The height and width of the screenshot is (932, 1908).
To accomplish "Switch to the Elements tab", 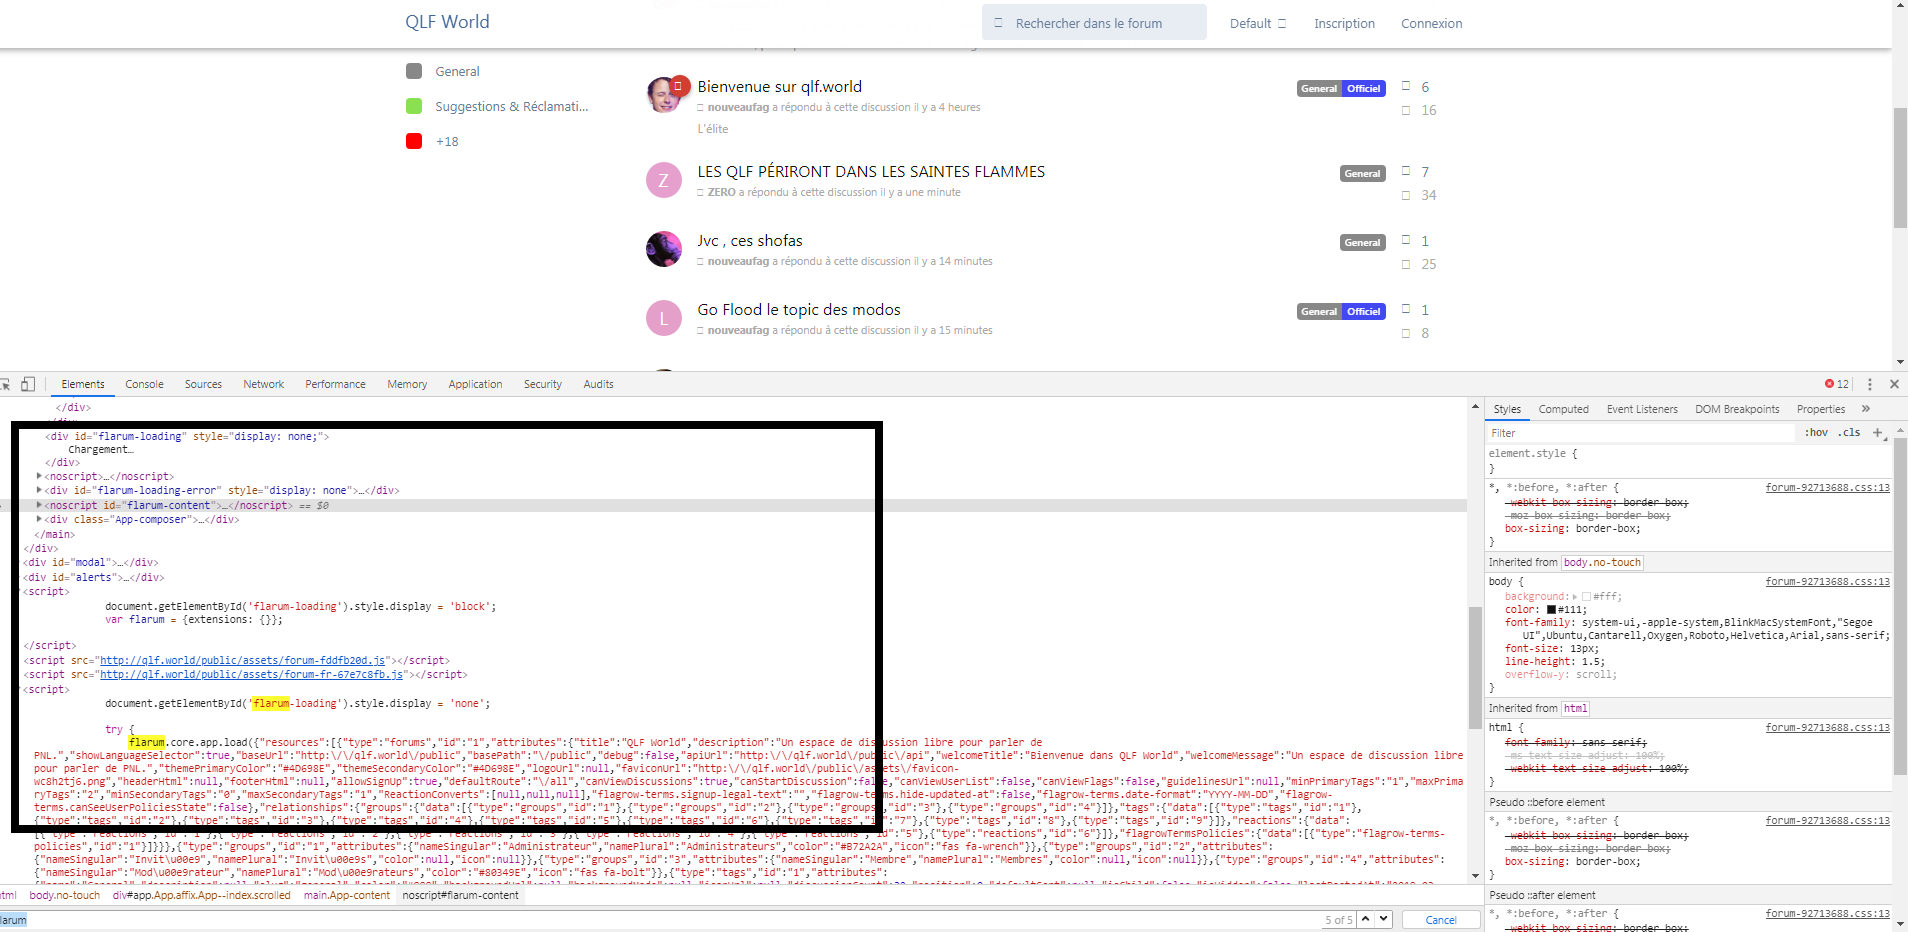I will [x=83, y=384].
